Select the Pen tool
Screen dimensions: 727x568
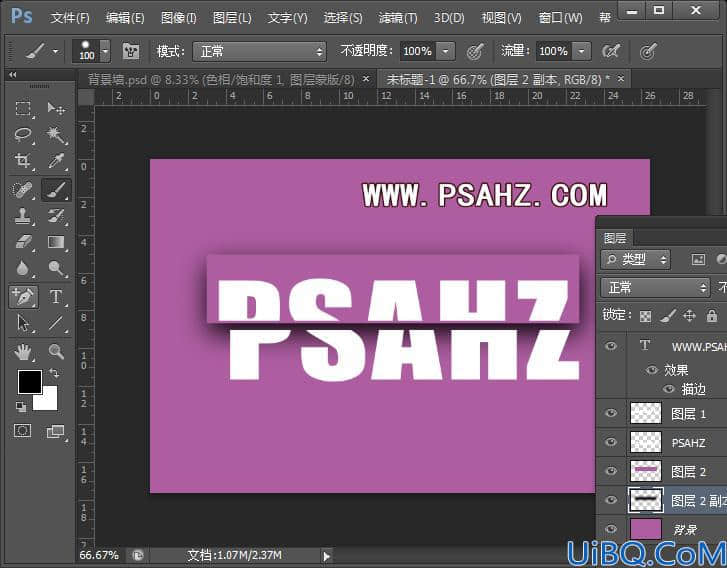pos(23,296)
